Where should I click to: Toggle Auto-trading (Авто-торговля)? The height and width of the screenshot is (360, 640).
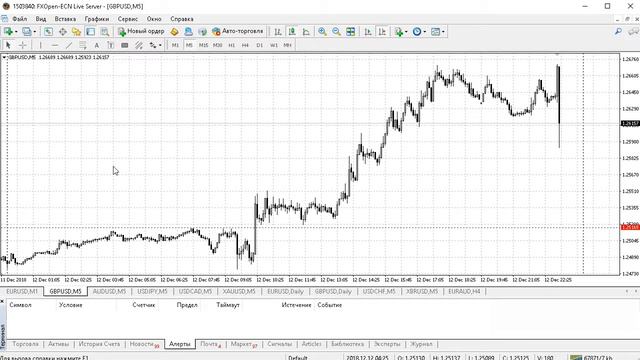238,31
